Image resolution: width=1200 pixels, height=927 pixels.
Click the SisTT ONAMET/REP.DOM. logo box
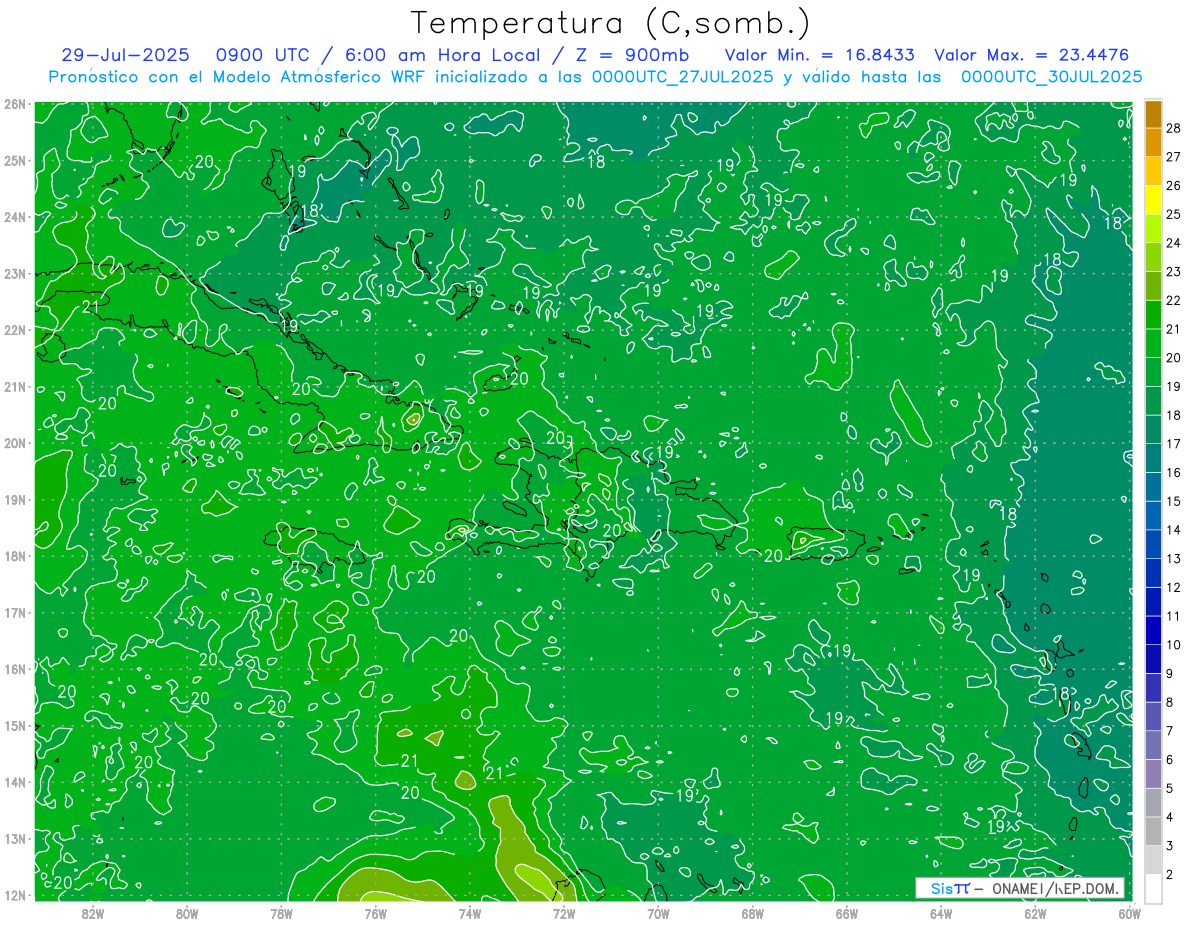(x=1020, y=888)
